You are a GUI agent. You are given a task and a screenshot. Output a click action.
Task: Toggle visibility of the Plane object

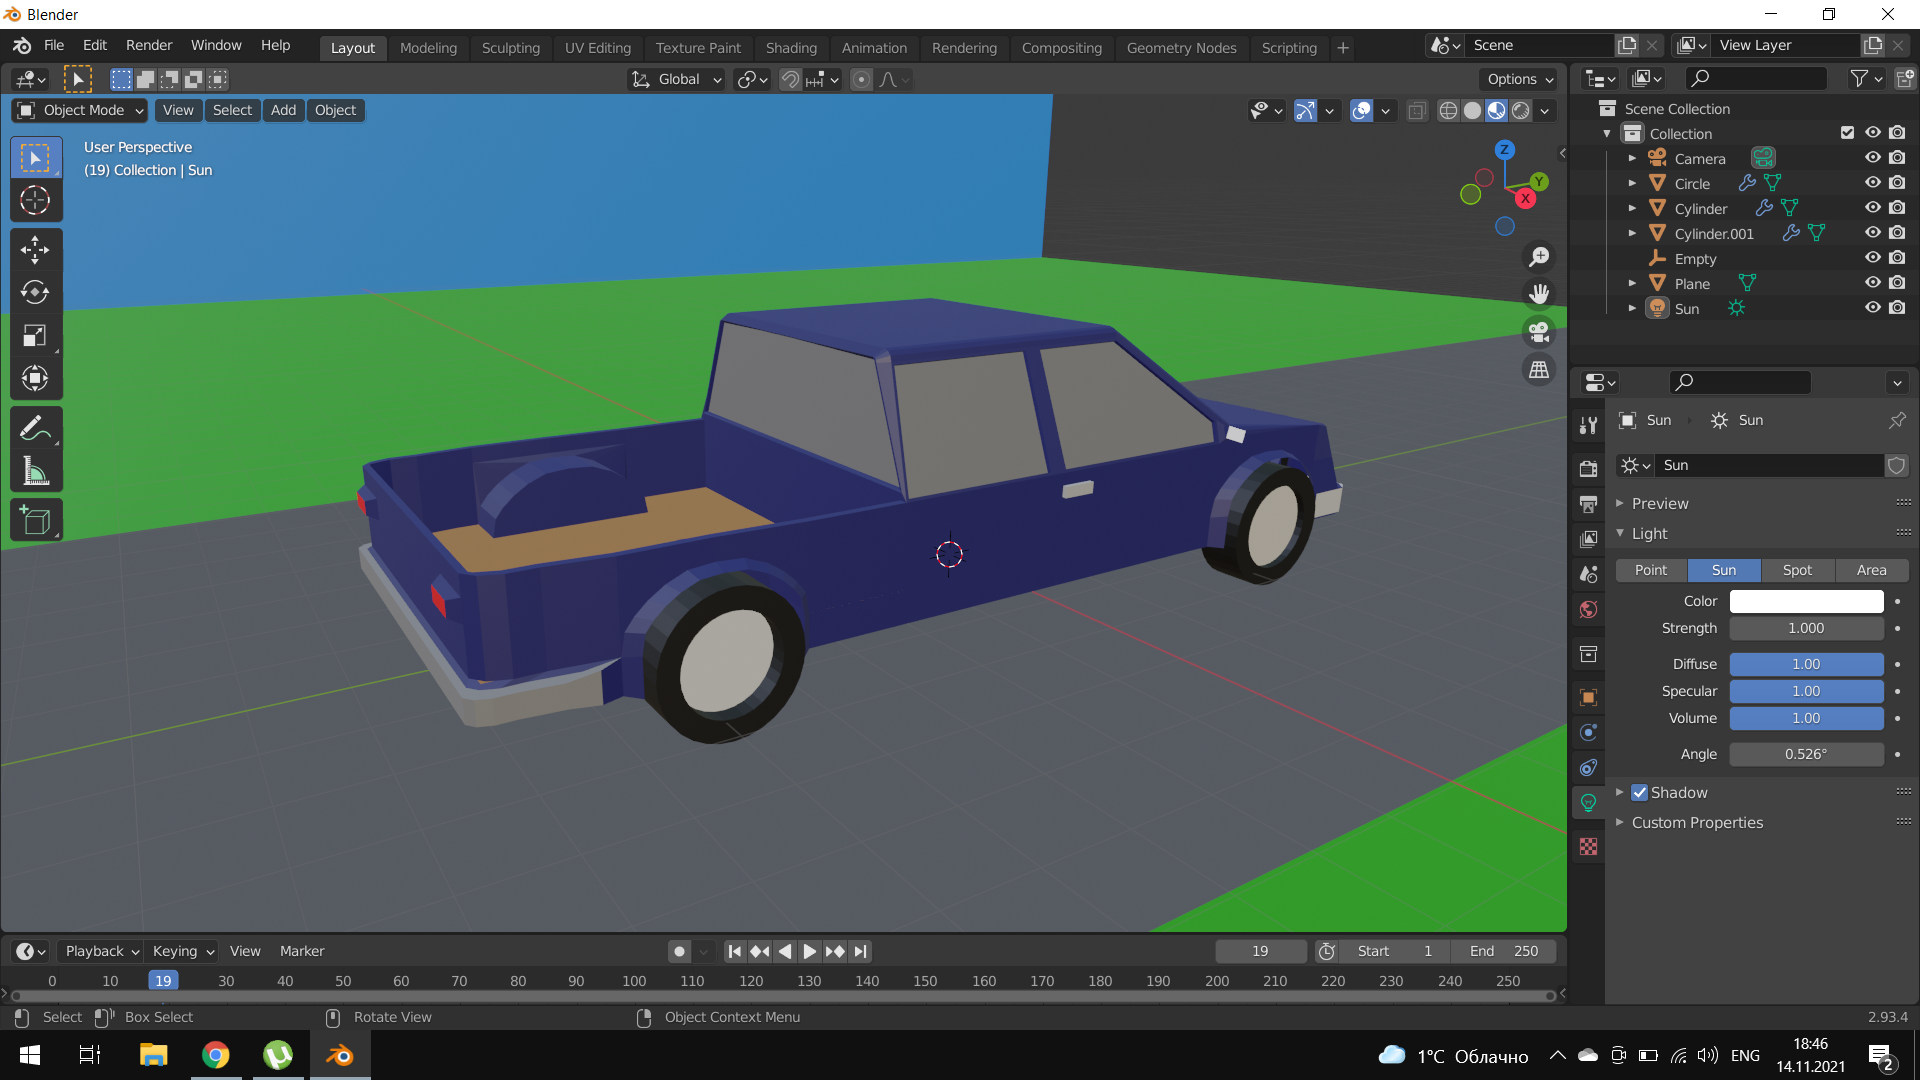(x=1873, y=284)
